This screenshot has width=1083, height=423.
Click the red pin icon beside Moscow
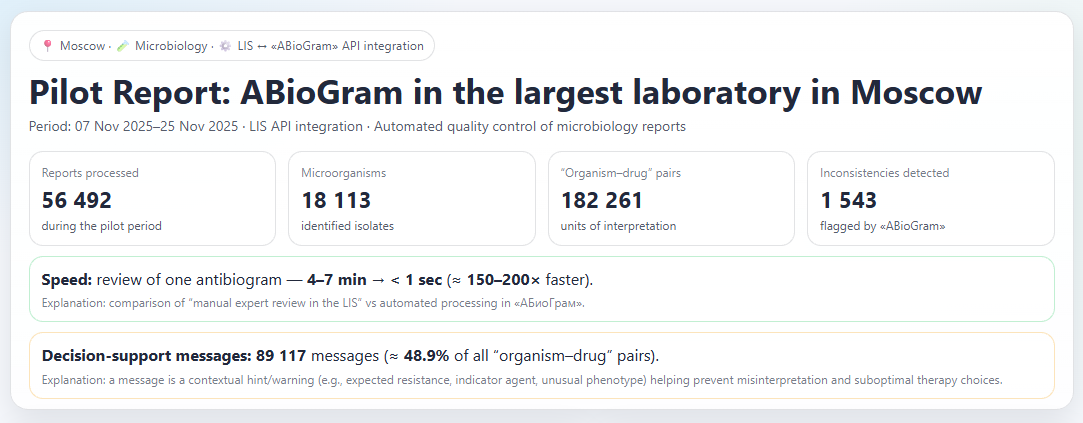(47, 46)
